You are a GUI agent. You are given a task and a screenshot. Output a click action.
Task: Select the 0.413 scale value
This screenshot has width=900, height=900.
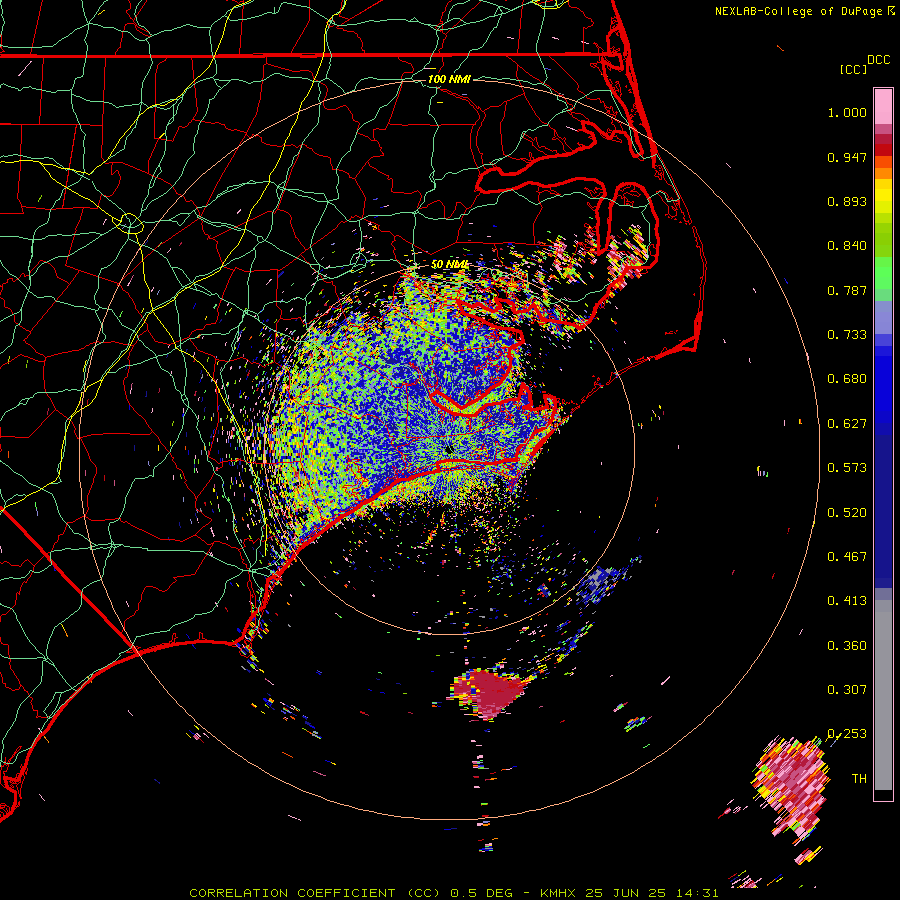point(847,601)
